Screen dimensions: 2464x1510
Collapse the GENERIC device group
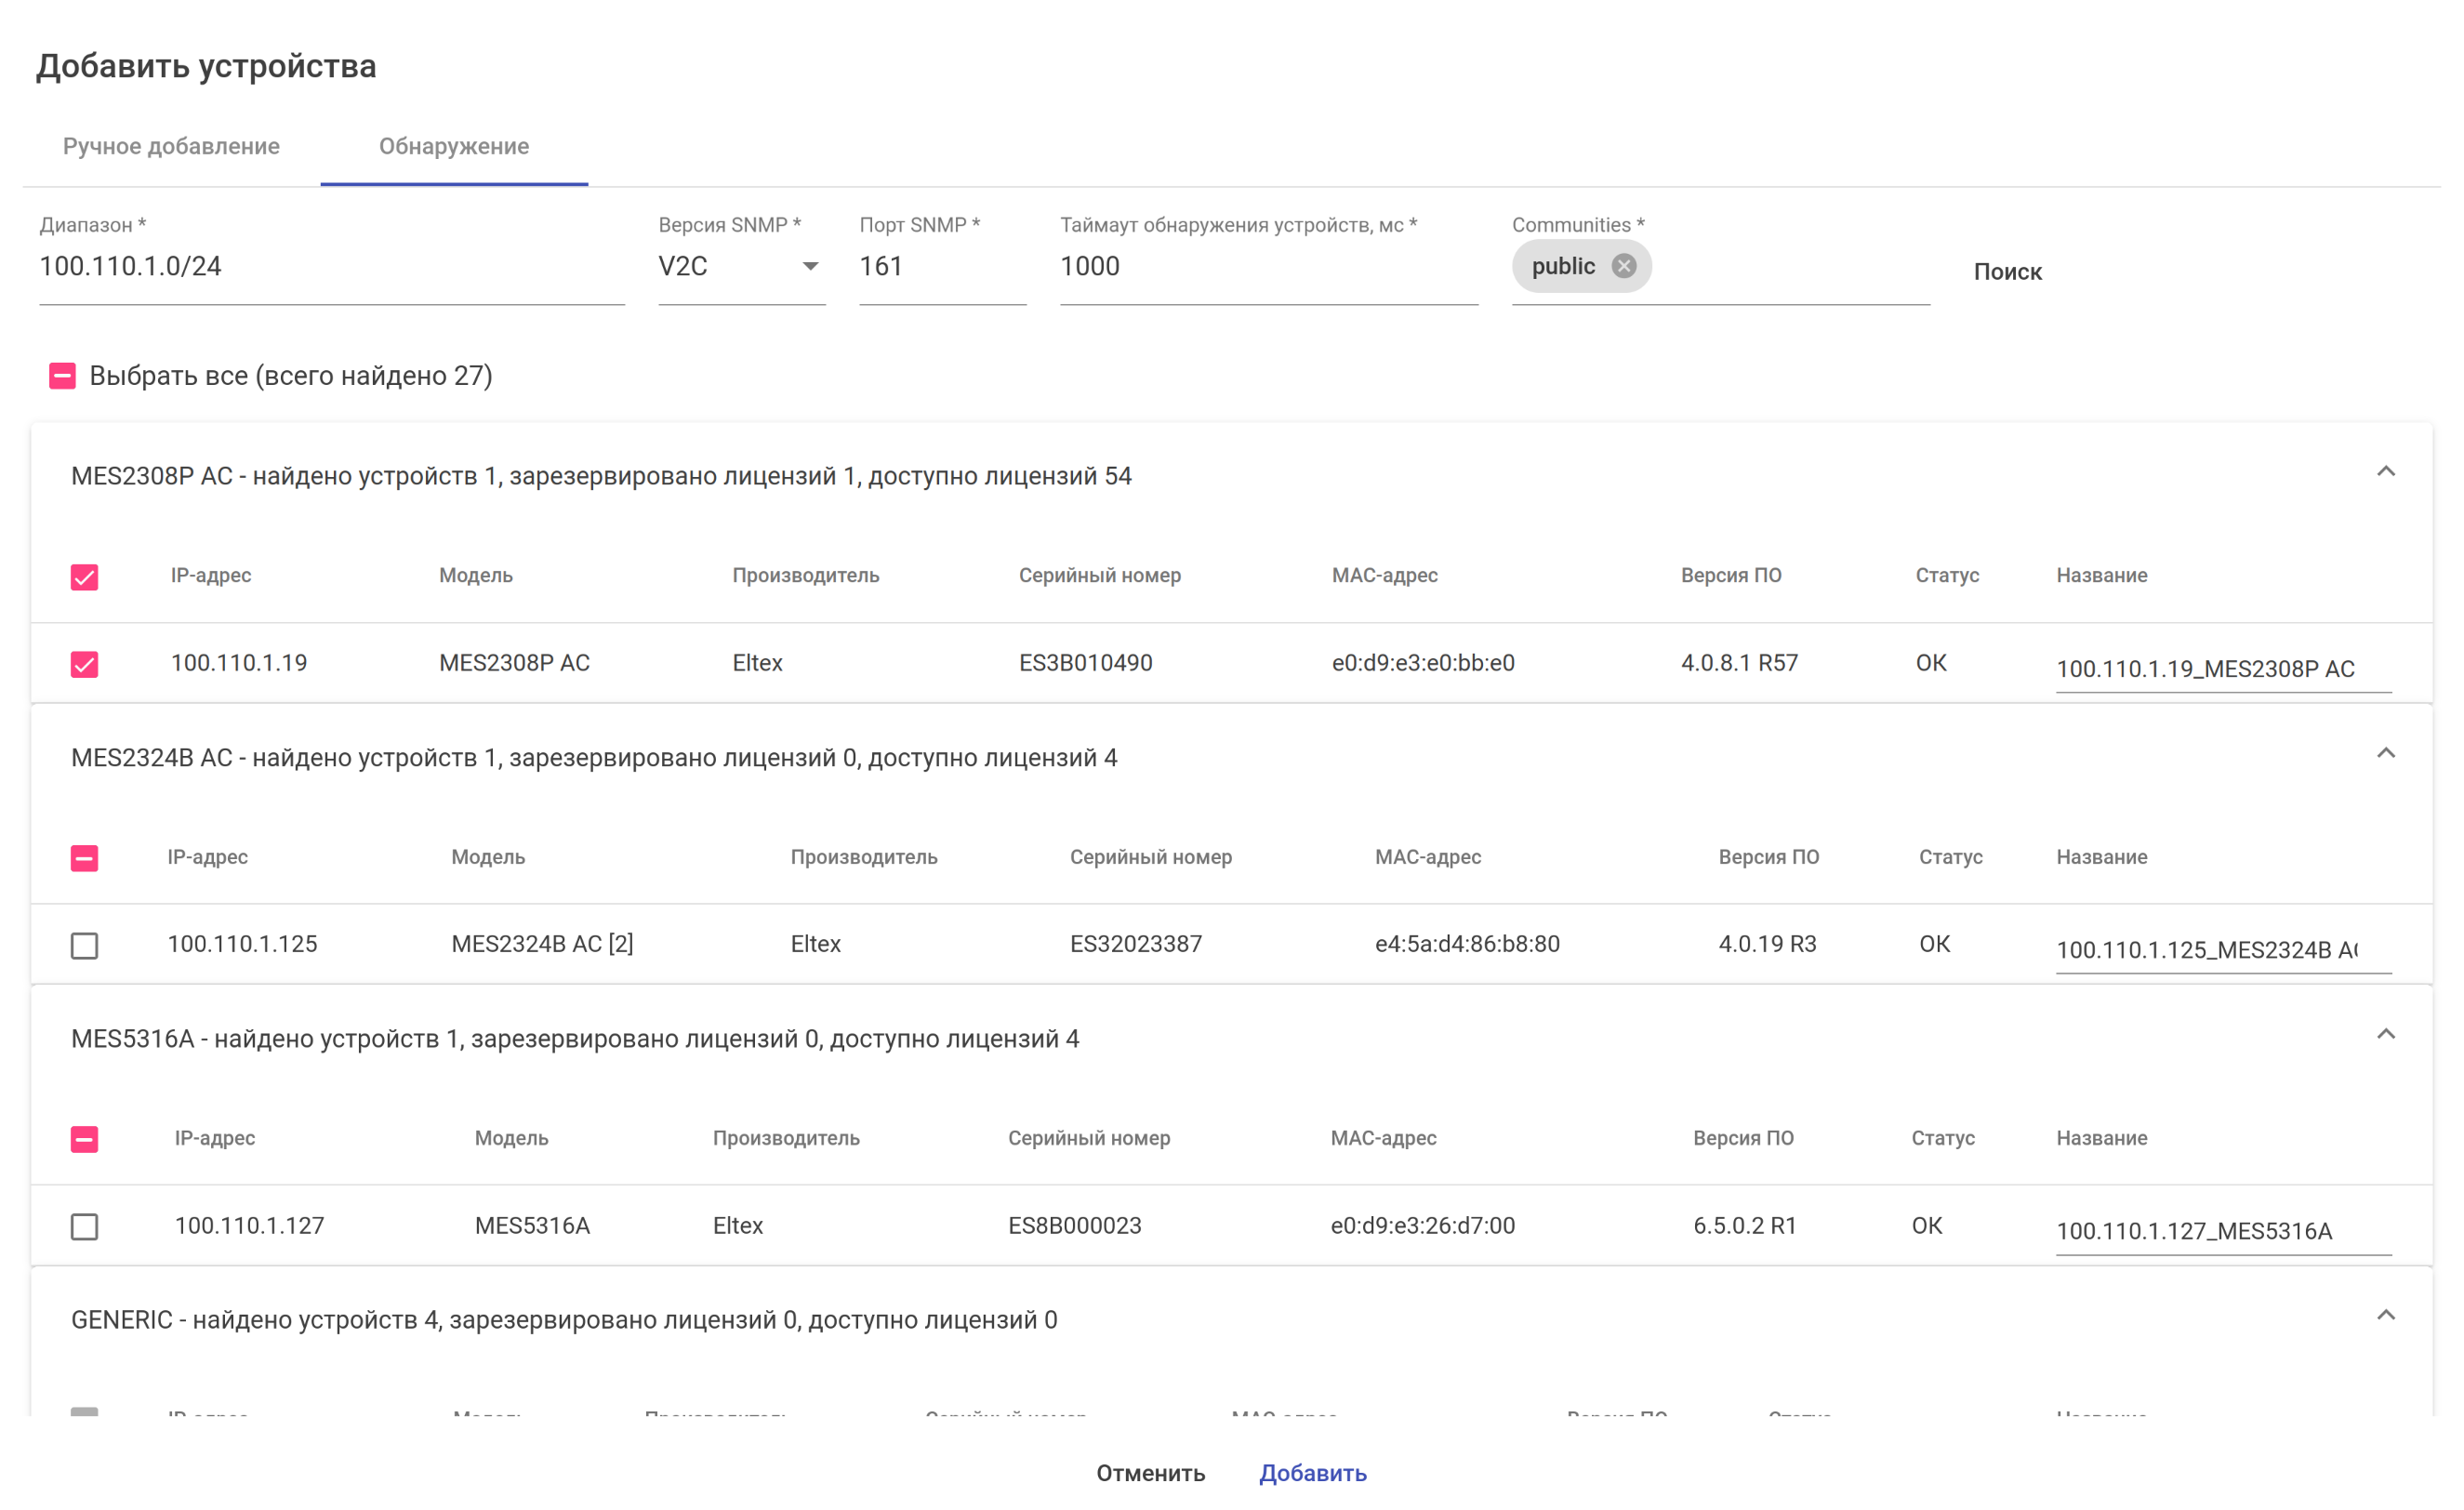pos(2385,1315)
